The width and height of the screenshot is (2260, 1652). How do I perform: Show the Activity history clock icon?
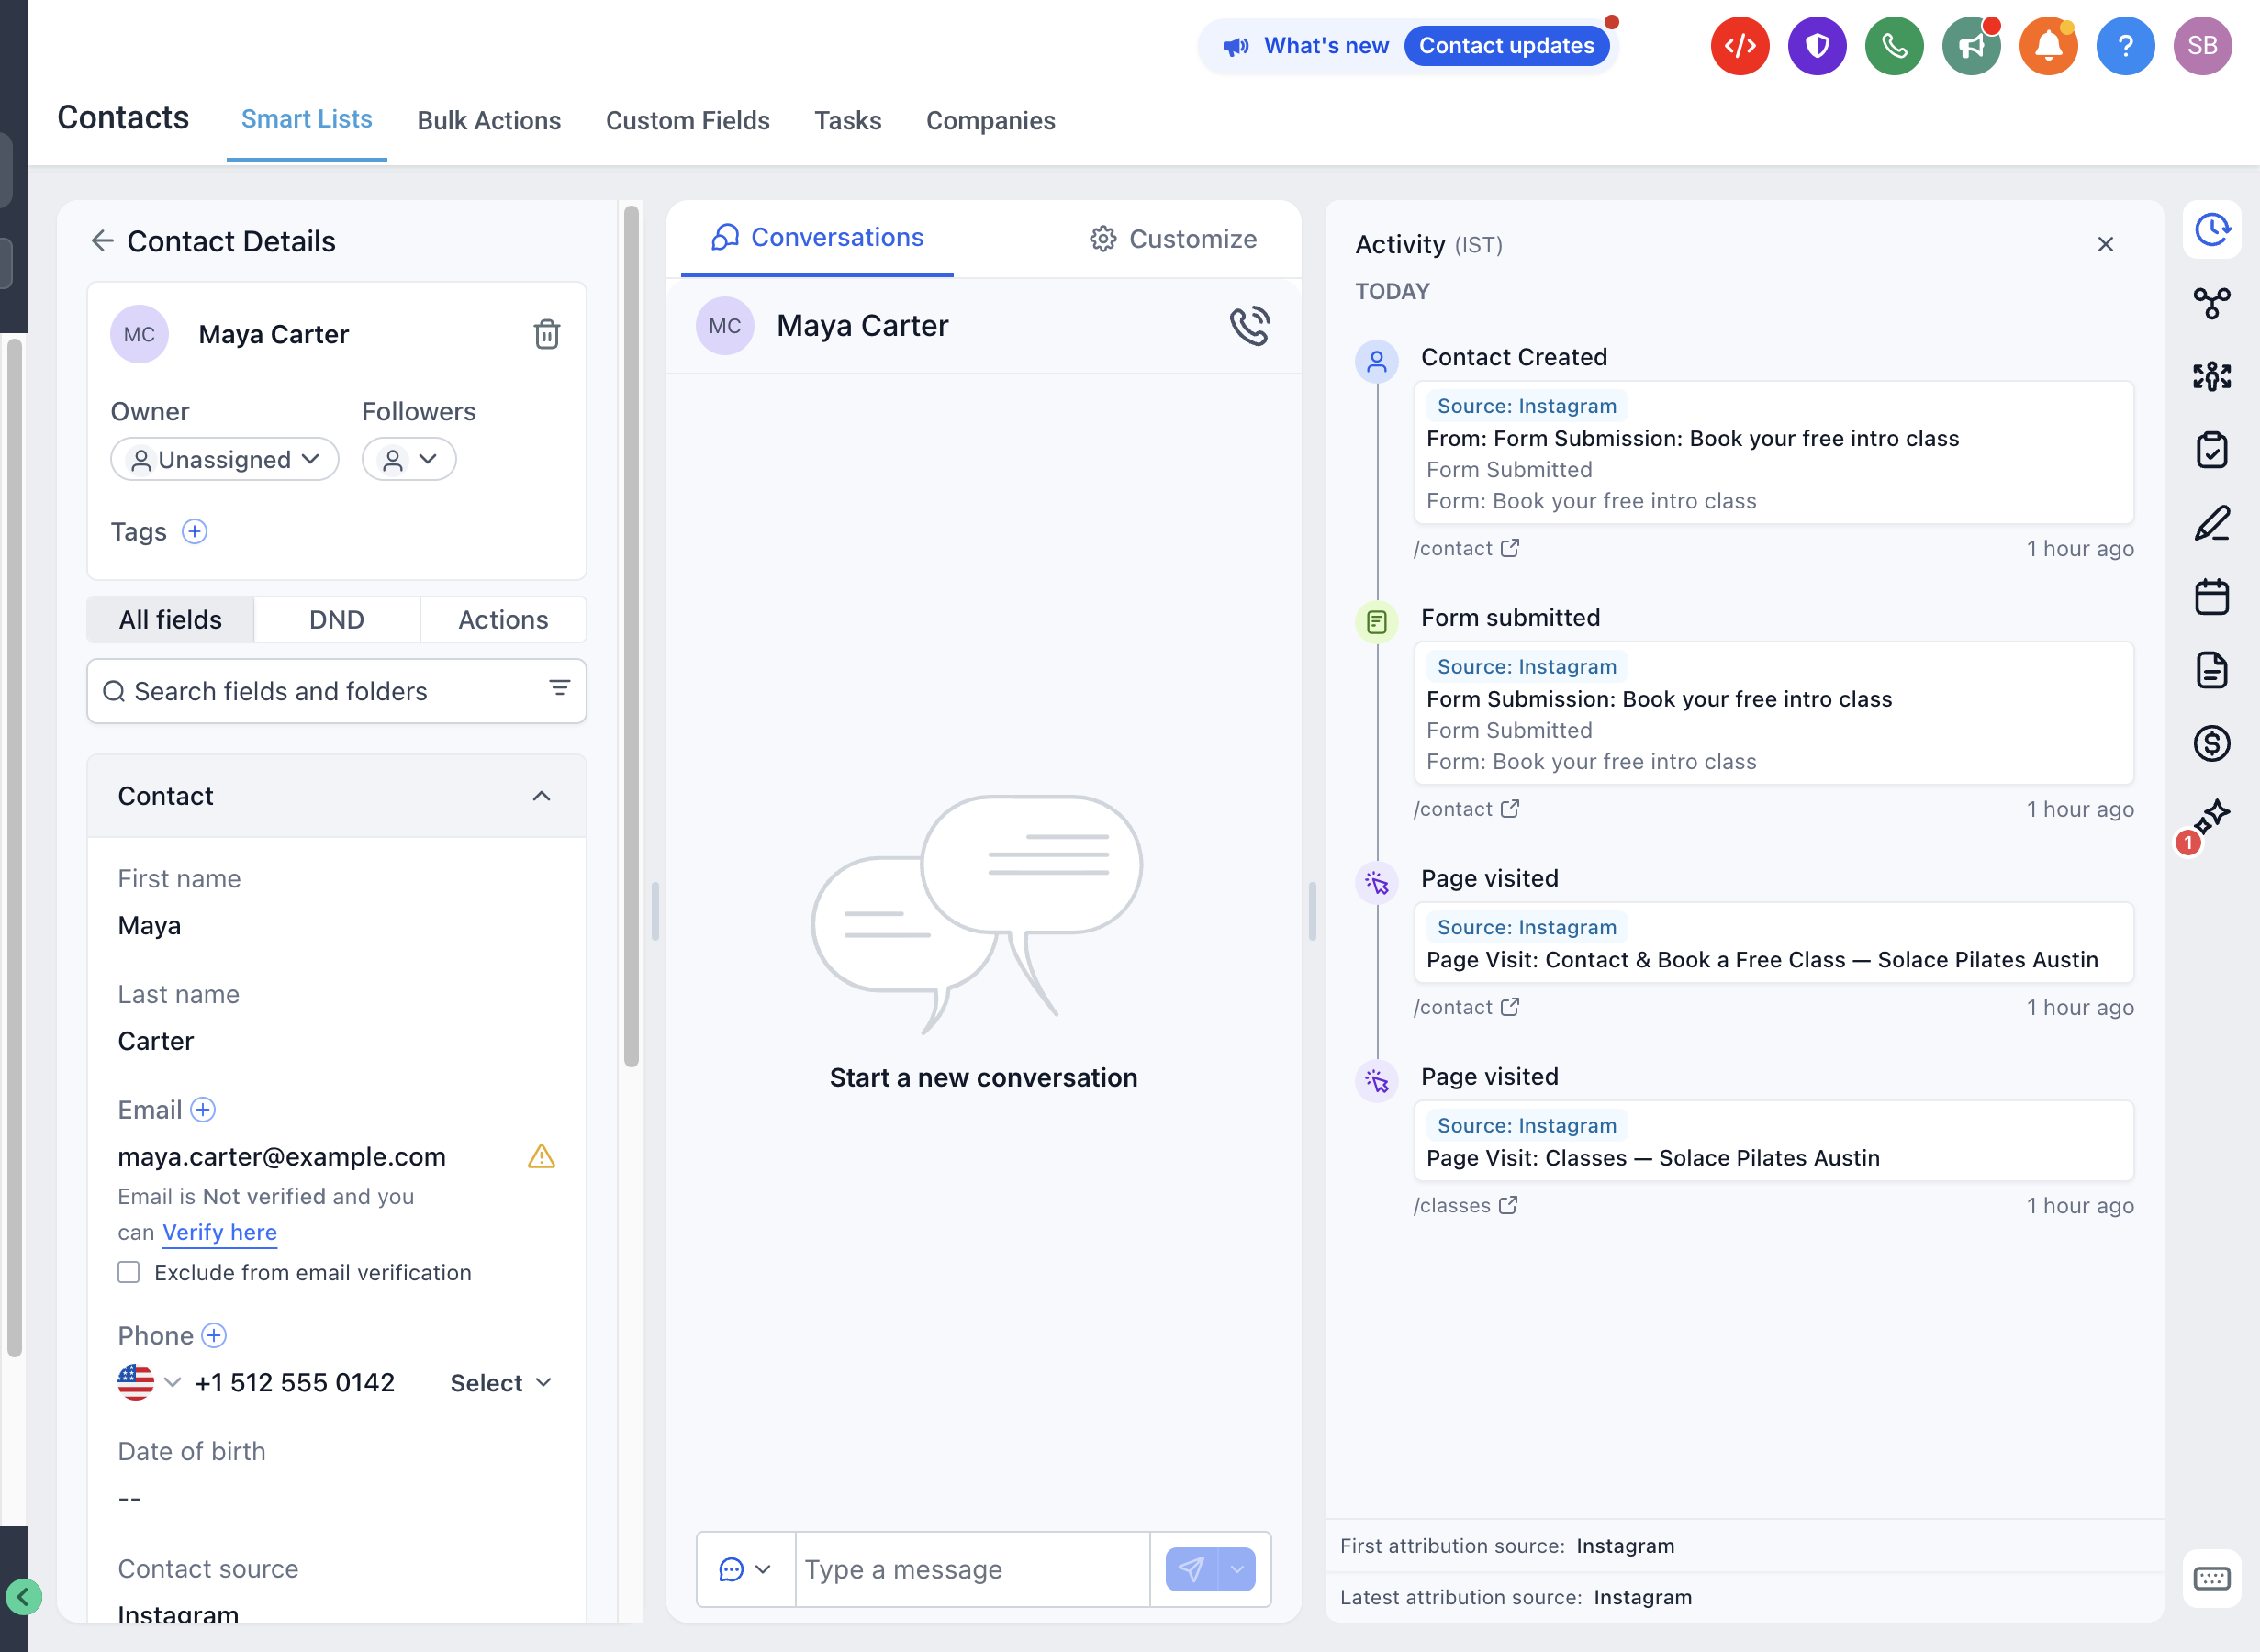click(x=2211, y=230)
